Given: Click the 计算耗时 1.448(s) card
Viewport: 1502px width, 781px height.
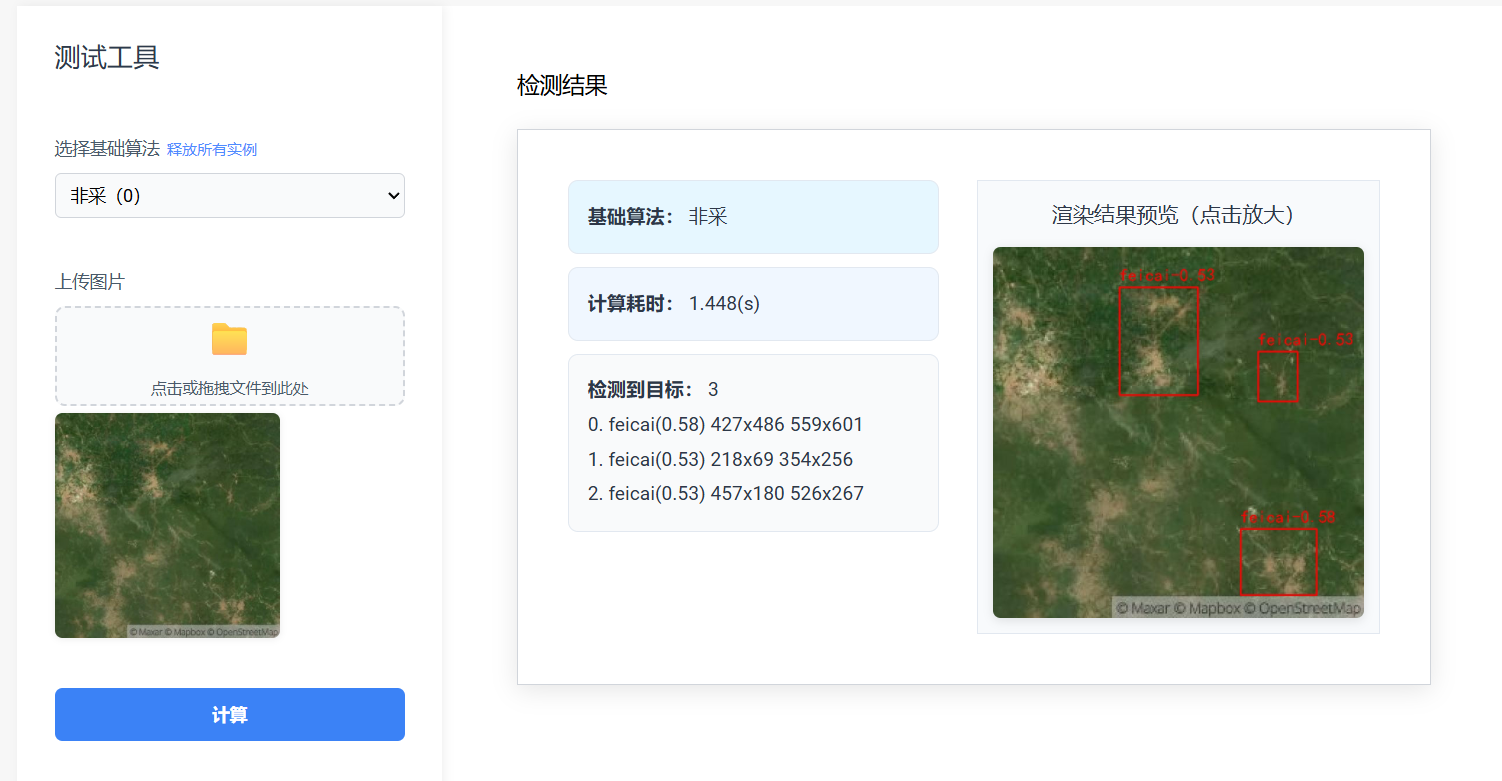Looking at the screenshot, I should click(x=752, y=304).
